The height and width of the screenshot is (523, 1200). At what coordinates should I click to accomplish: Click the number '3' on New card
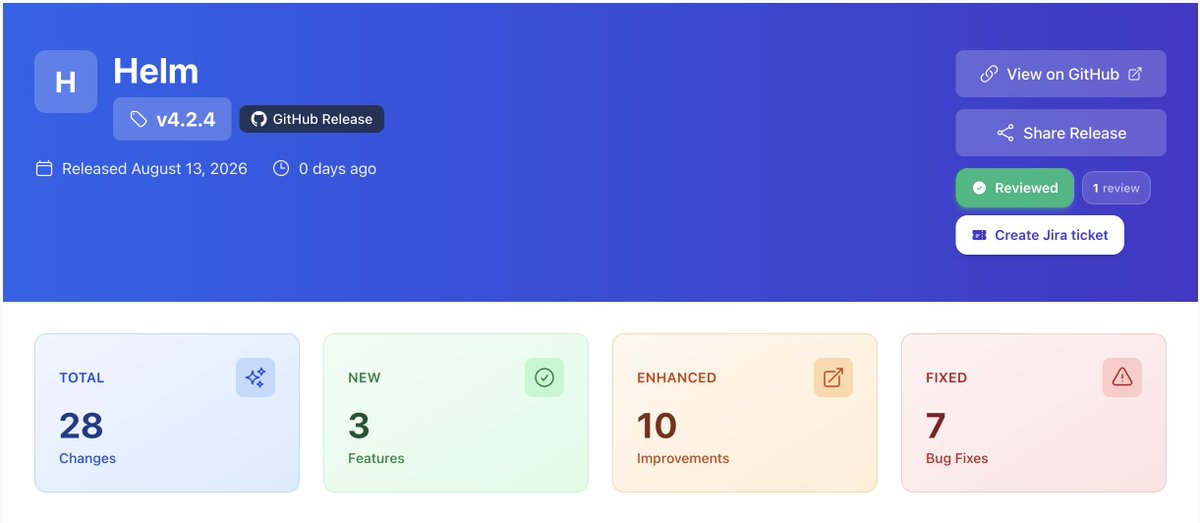[x=359, y=426]
